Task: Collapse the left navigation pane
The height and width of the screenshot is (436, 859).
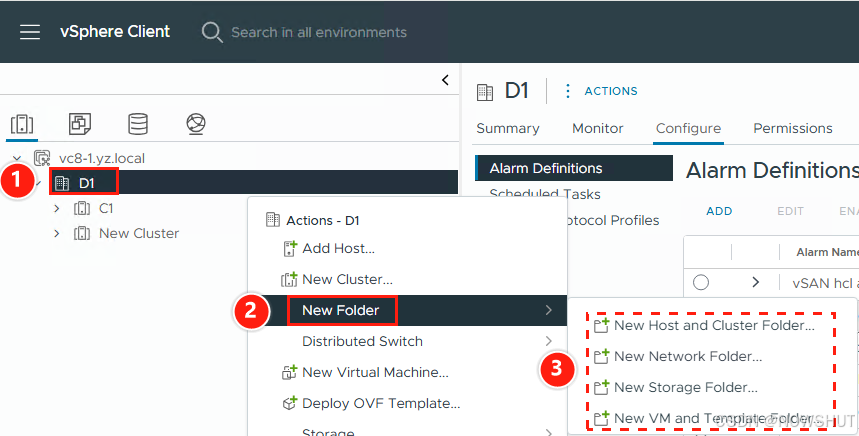Action: pyautogui.click(x=445, y=80)
